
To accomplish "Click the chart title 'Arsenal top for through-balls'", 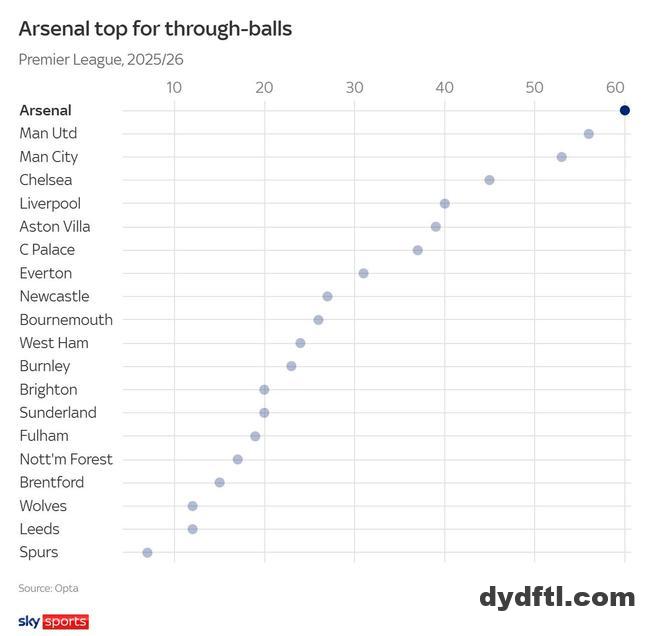I will point(155,28).
